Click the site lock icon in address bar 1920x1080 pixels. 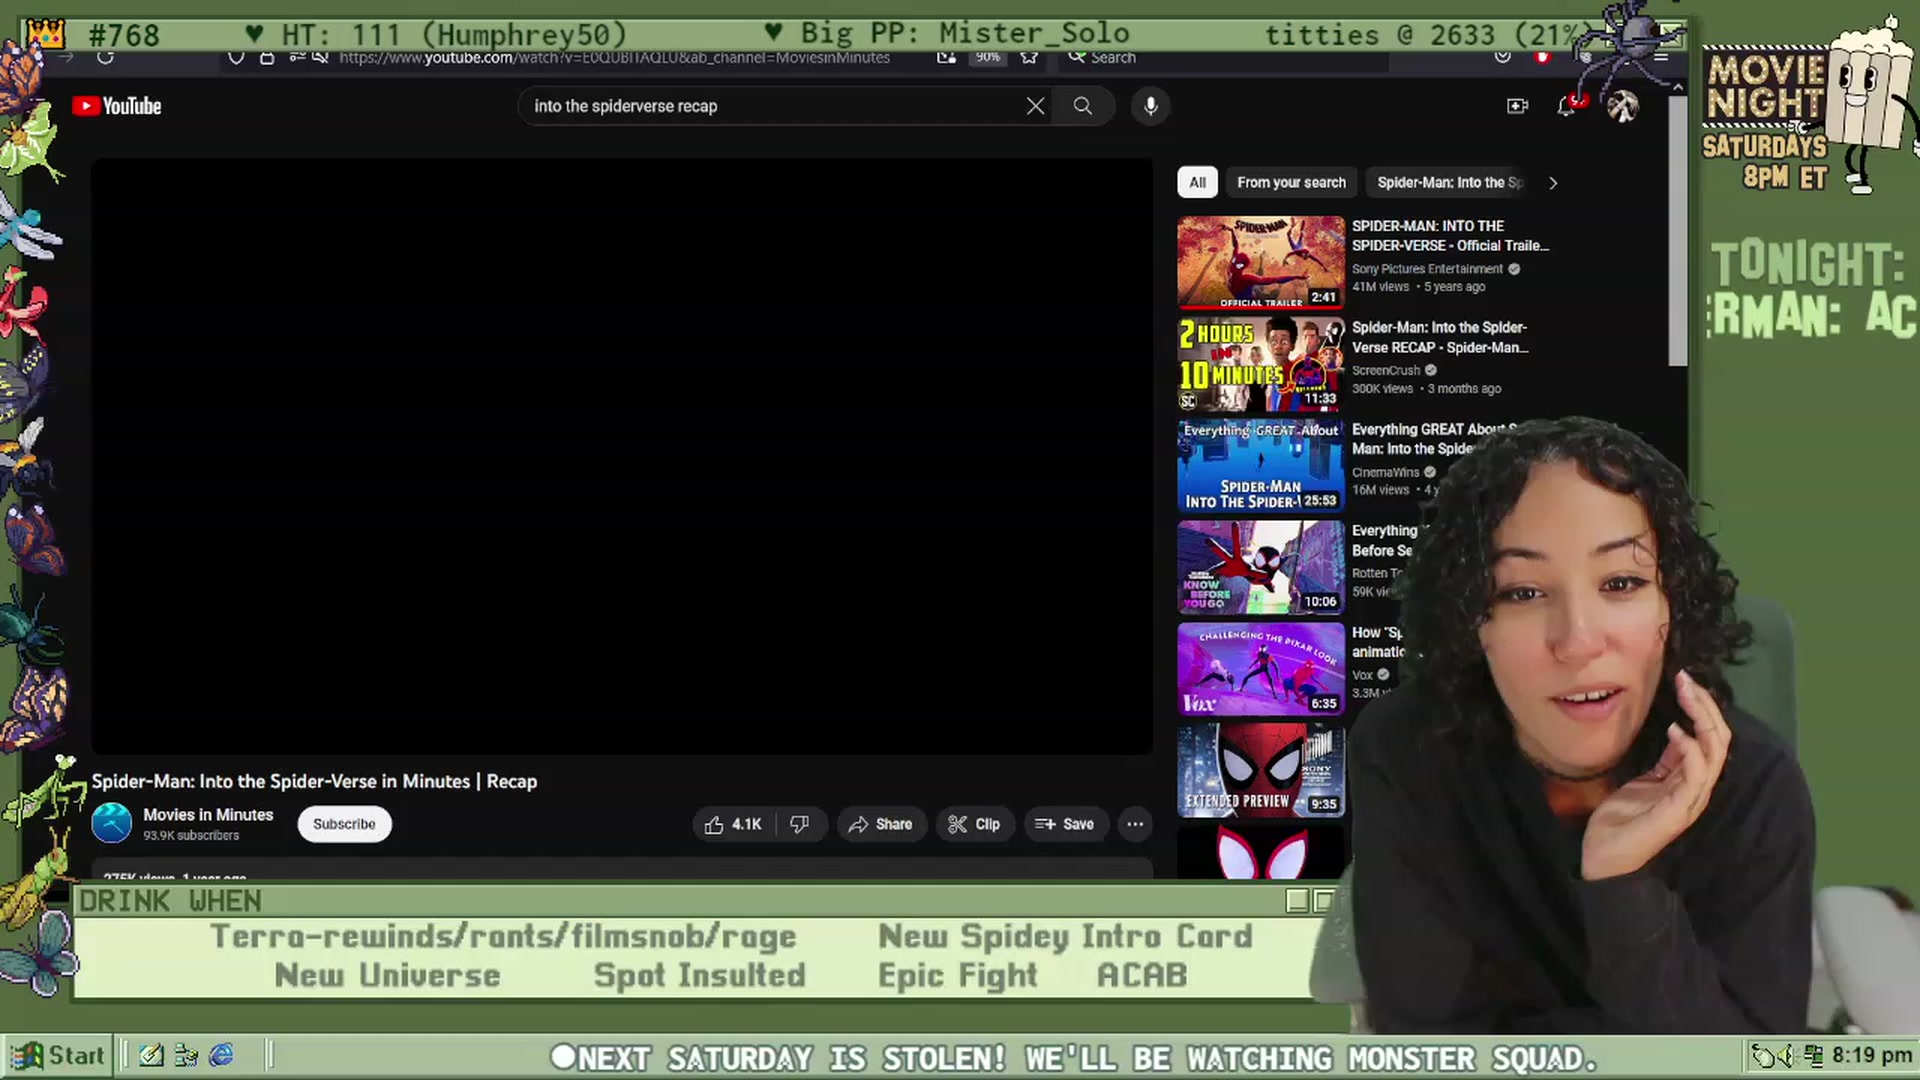[267, 57]
